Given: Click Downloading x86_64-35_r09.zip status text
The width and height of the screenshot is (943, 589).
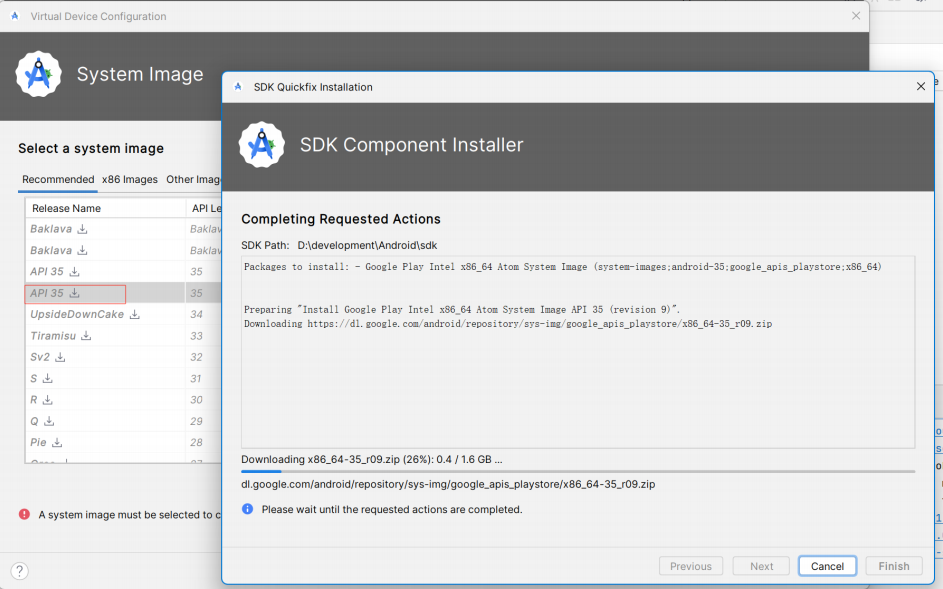Looking at the screenshot, I should point(372,459).
